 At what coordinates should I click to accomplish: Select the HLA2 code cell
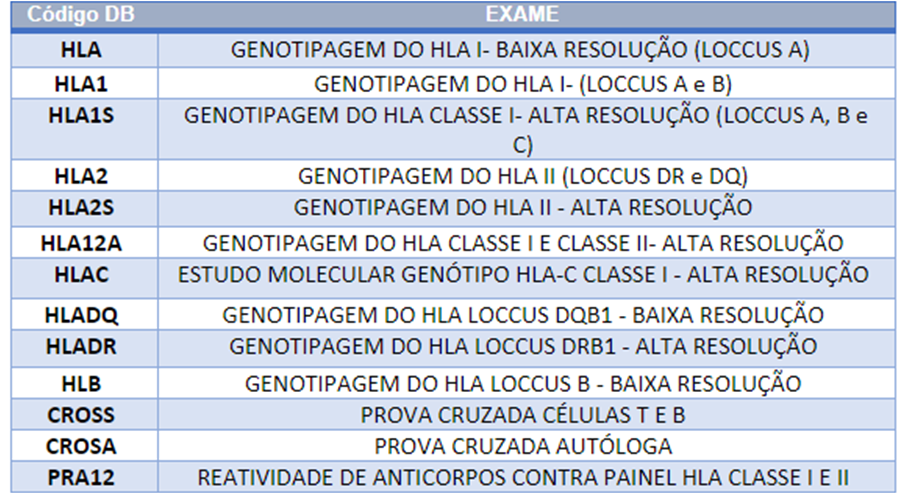81,175
